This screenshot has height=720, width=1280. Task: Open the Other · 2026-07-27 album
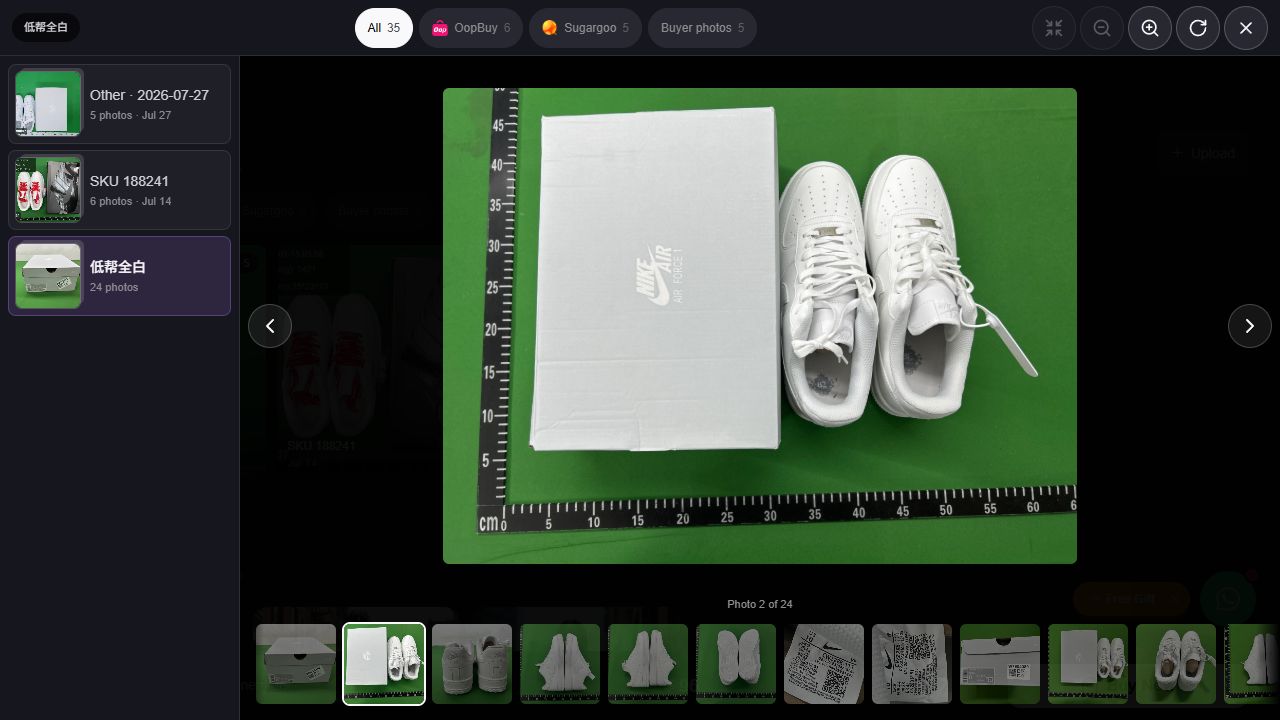(120, 104)
